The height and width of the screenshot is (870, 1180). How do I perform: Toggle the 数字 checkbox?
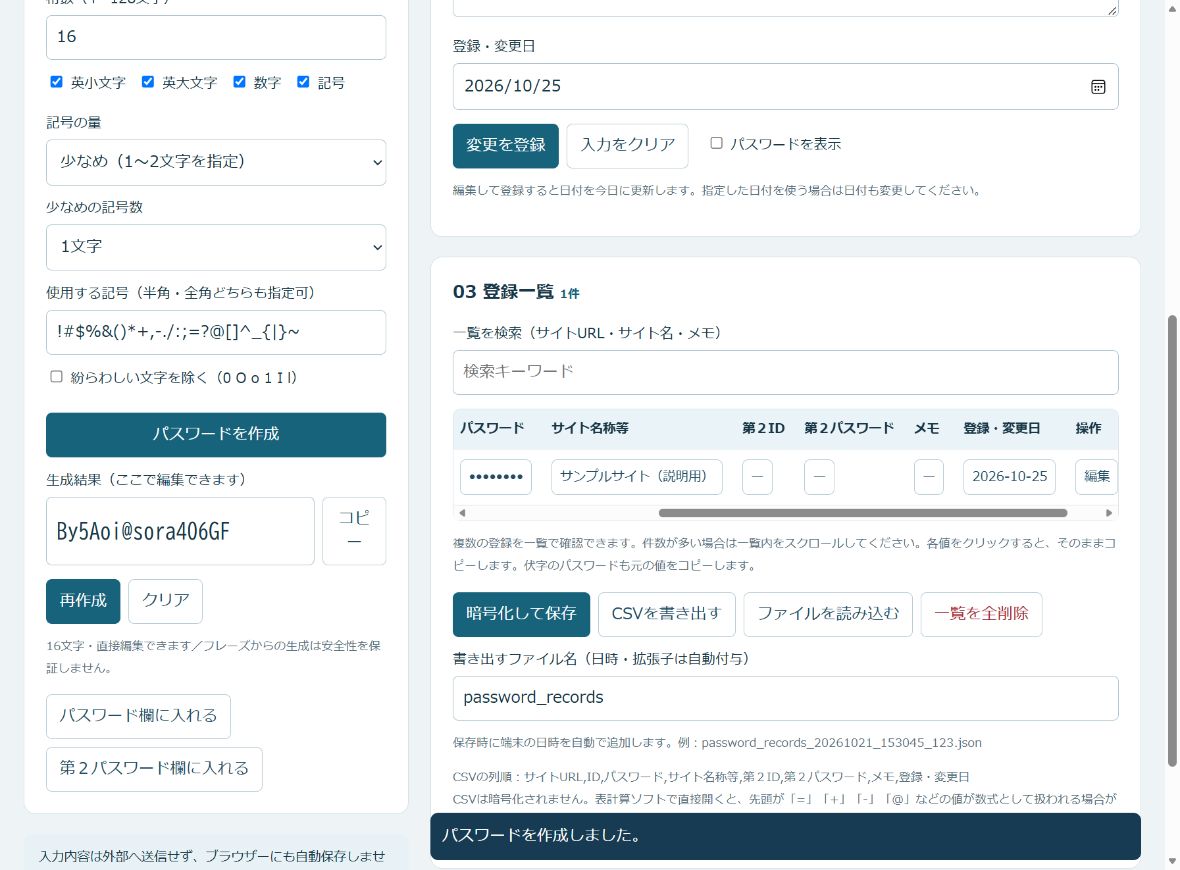(x=239, y=82)
